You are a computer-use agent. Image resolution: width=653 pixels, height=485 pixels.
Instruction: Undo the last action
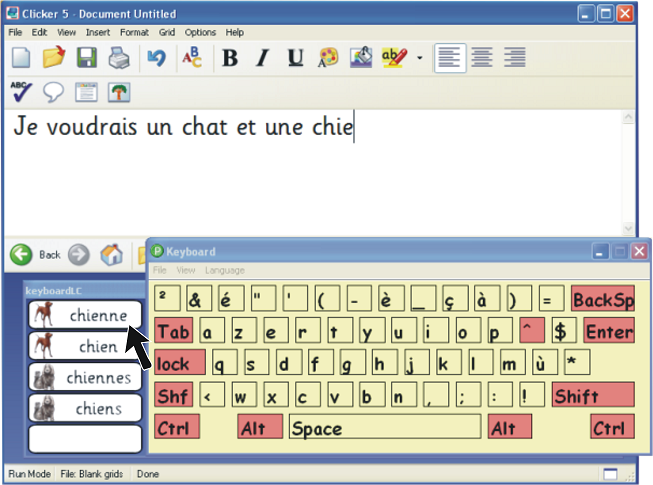[x=157, y=57]
